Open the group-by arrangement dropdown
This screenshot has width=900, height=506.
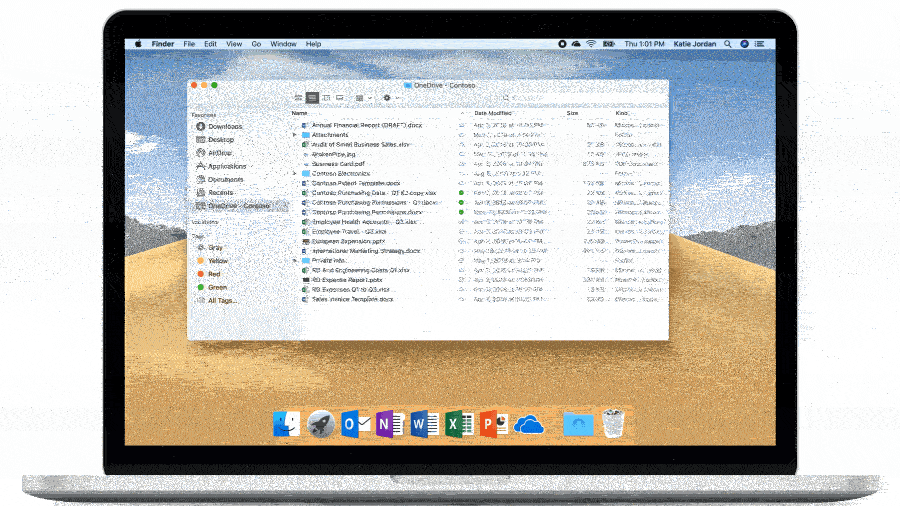[x=363, y=98]
